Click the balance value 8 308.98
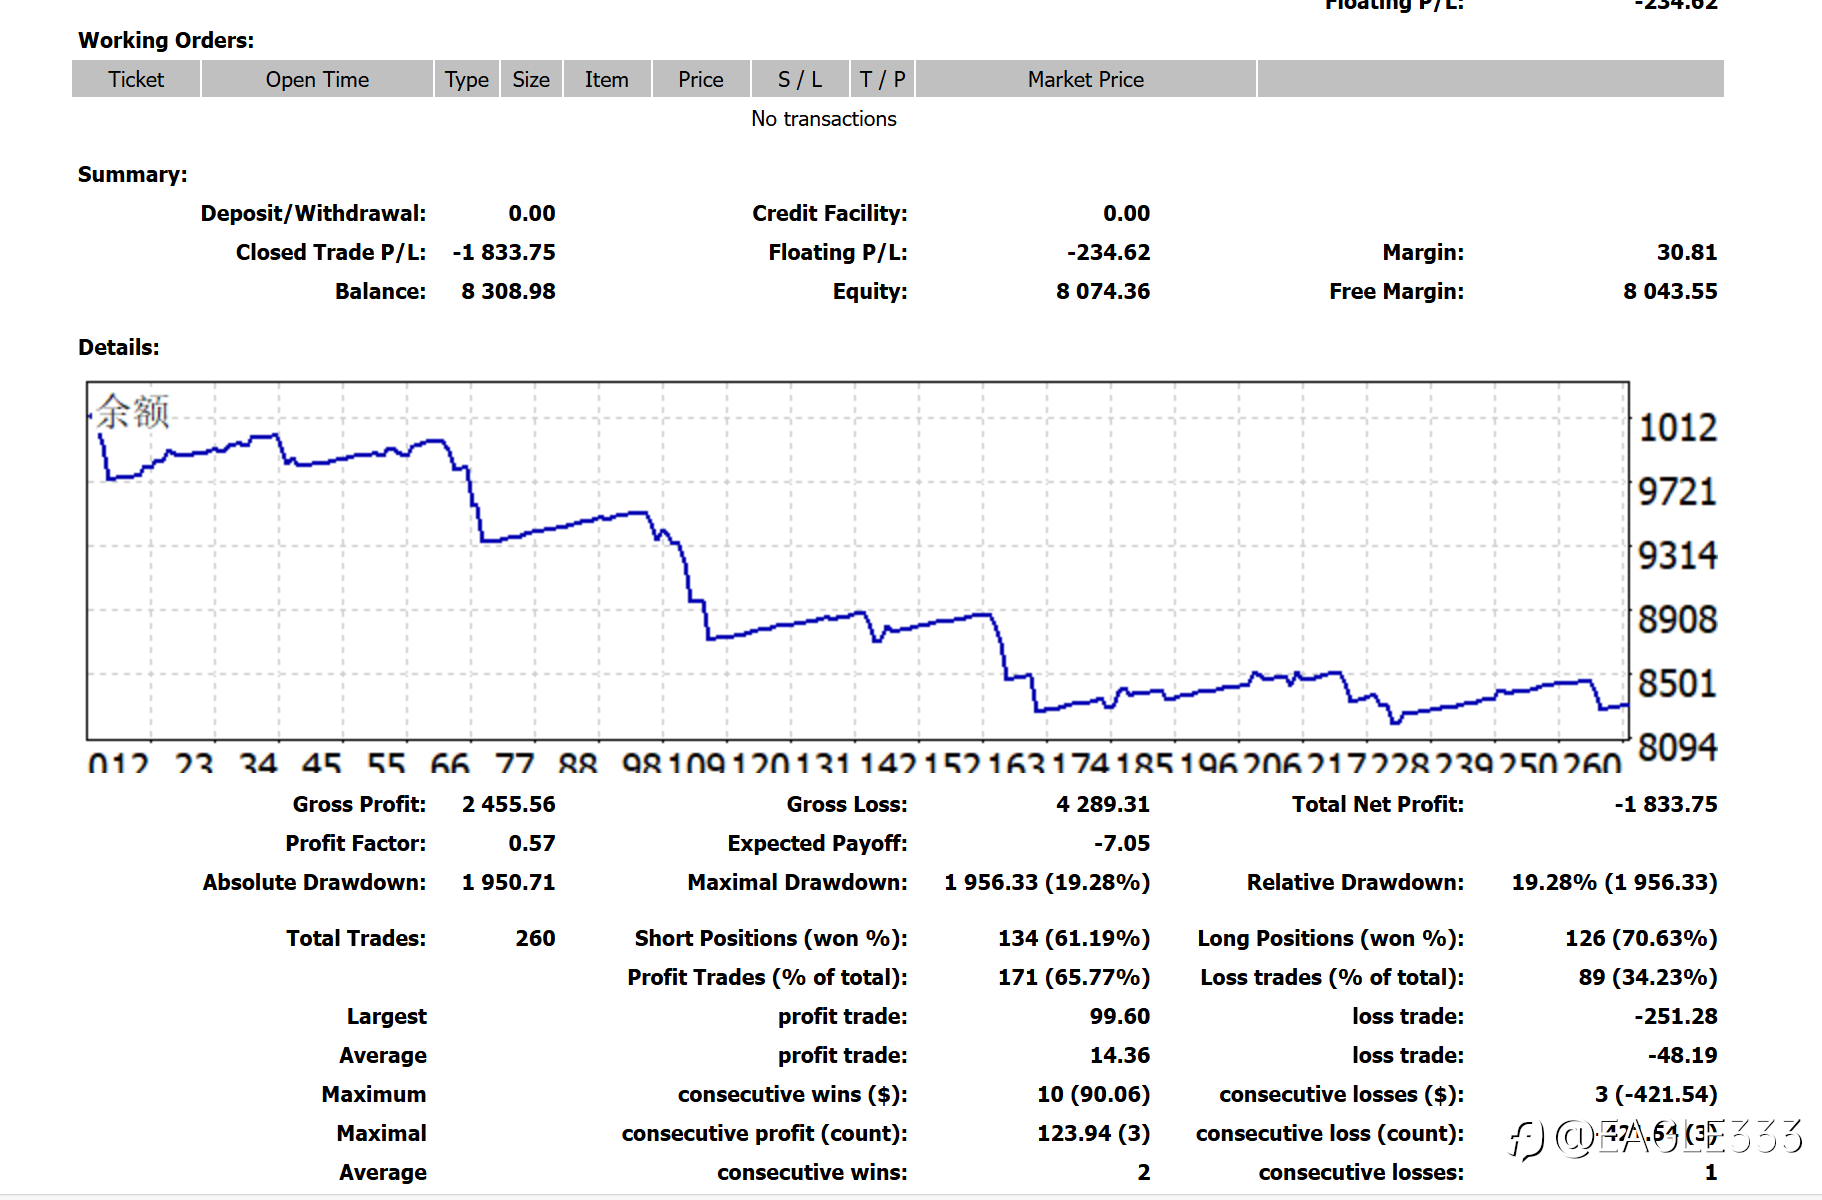 (x=508, y=291)
